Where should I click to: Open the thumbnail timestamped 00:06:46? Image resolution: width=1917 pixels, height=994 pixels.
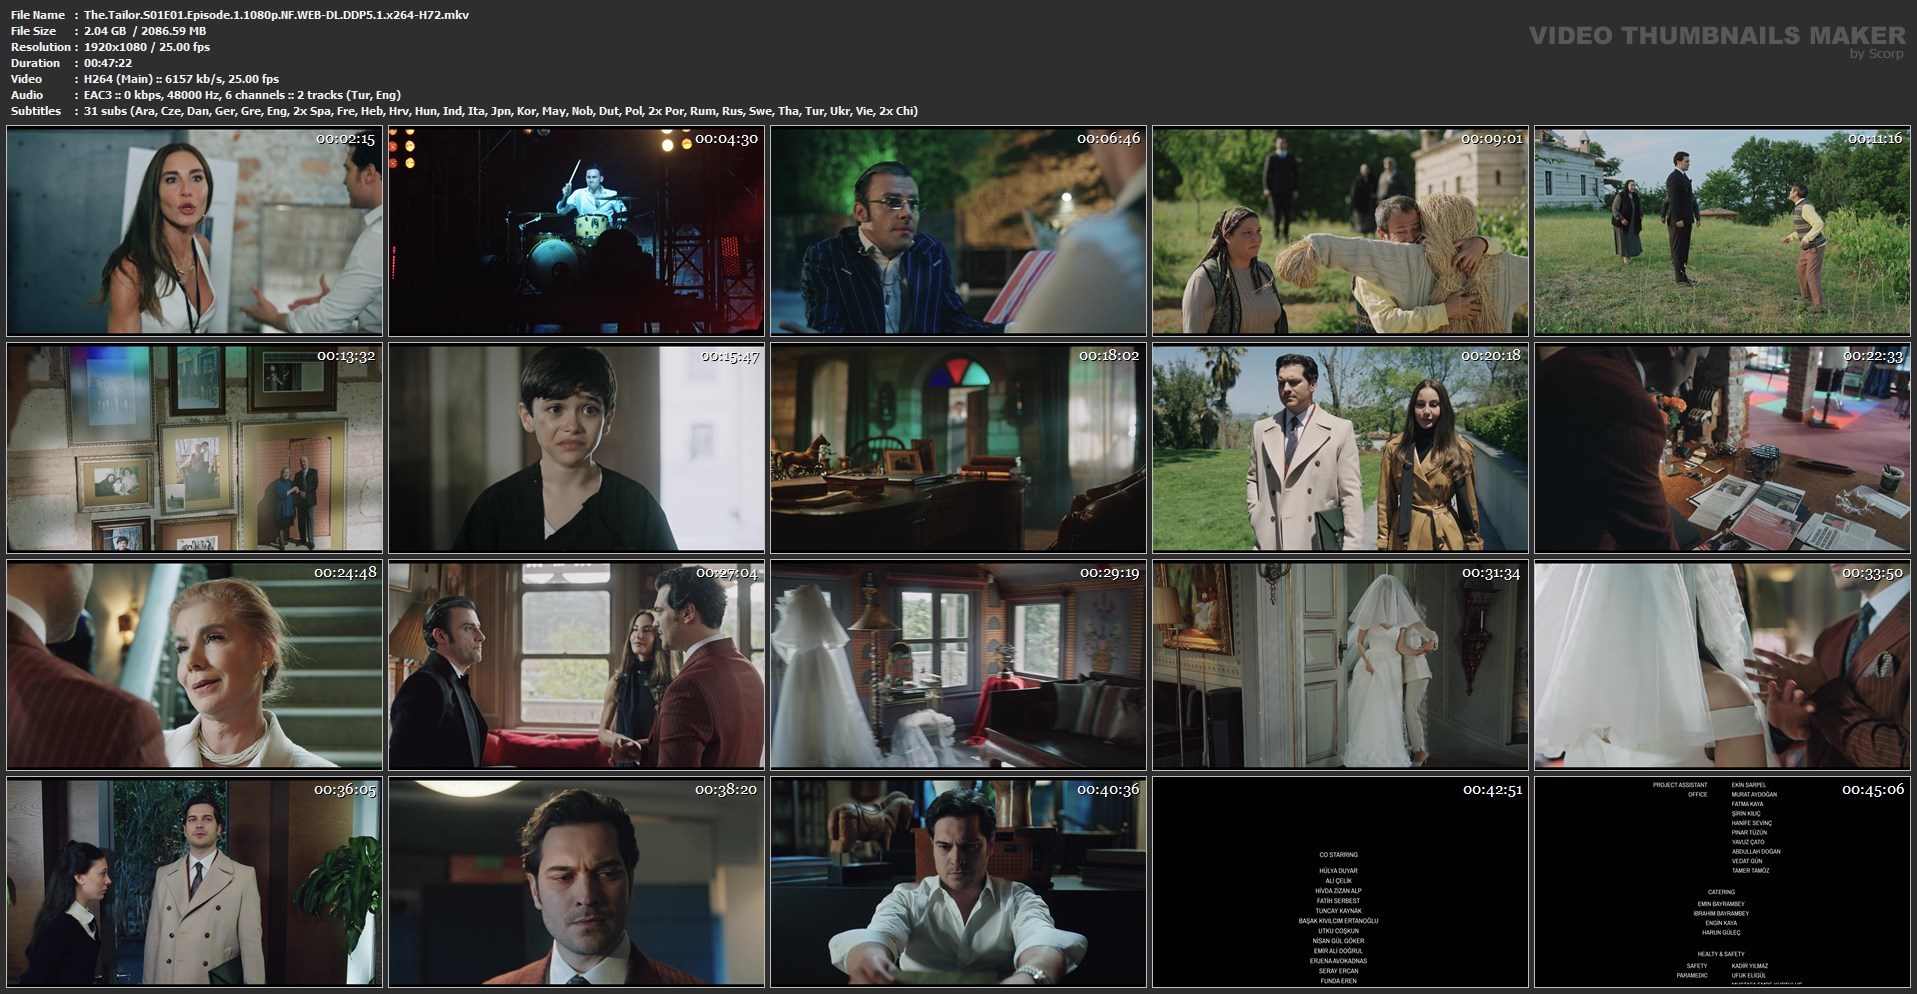tap(959, 231)
